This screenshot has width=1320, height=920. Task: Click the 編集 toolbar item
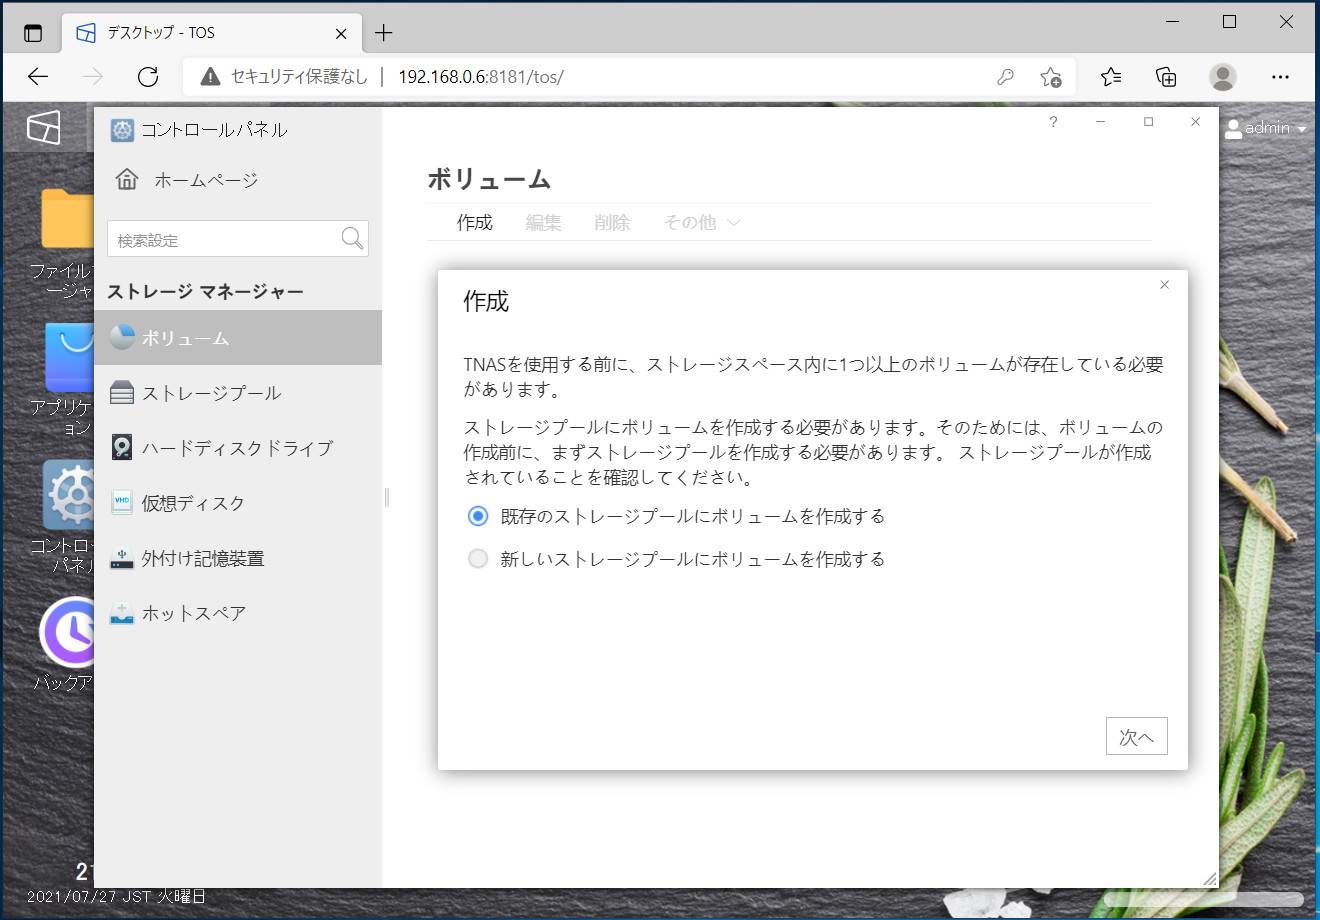[x=543, y=223]
